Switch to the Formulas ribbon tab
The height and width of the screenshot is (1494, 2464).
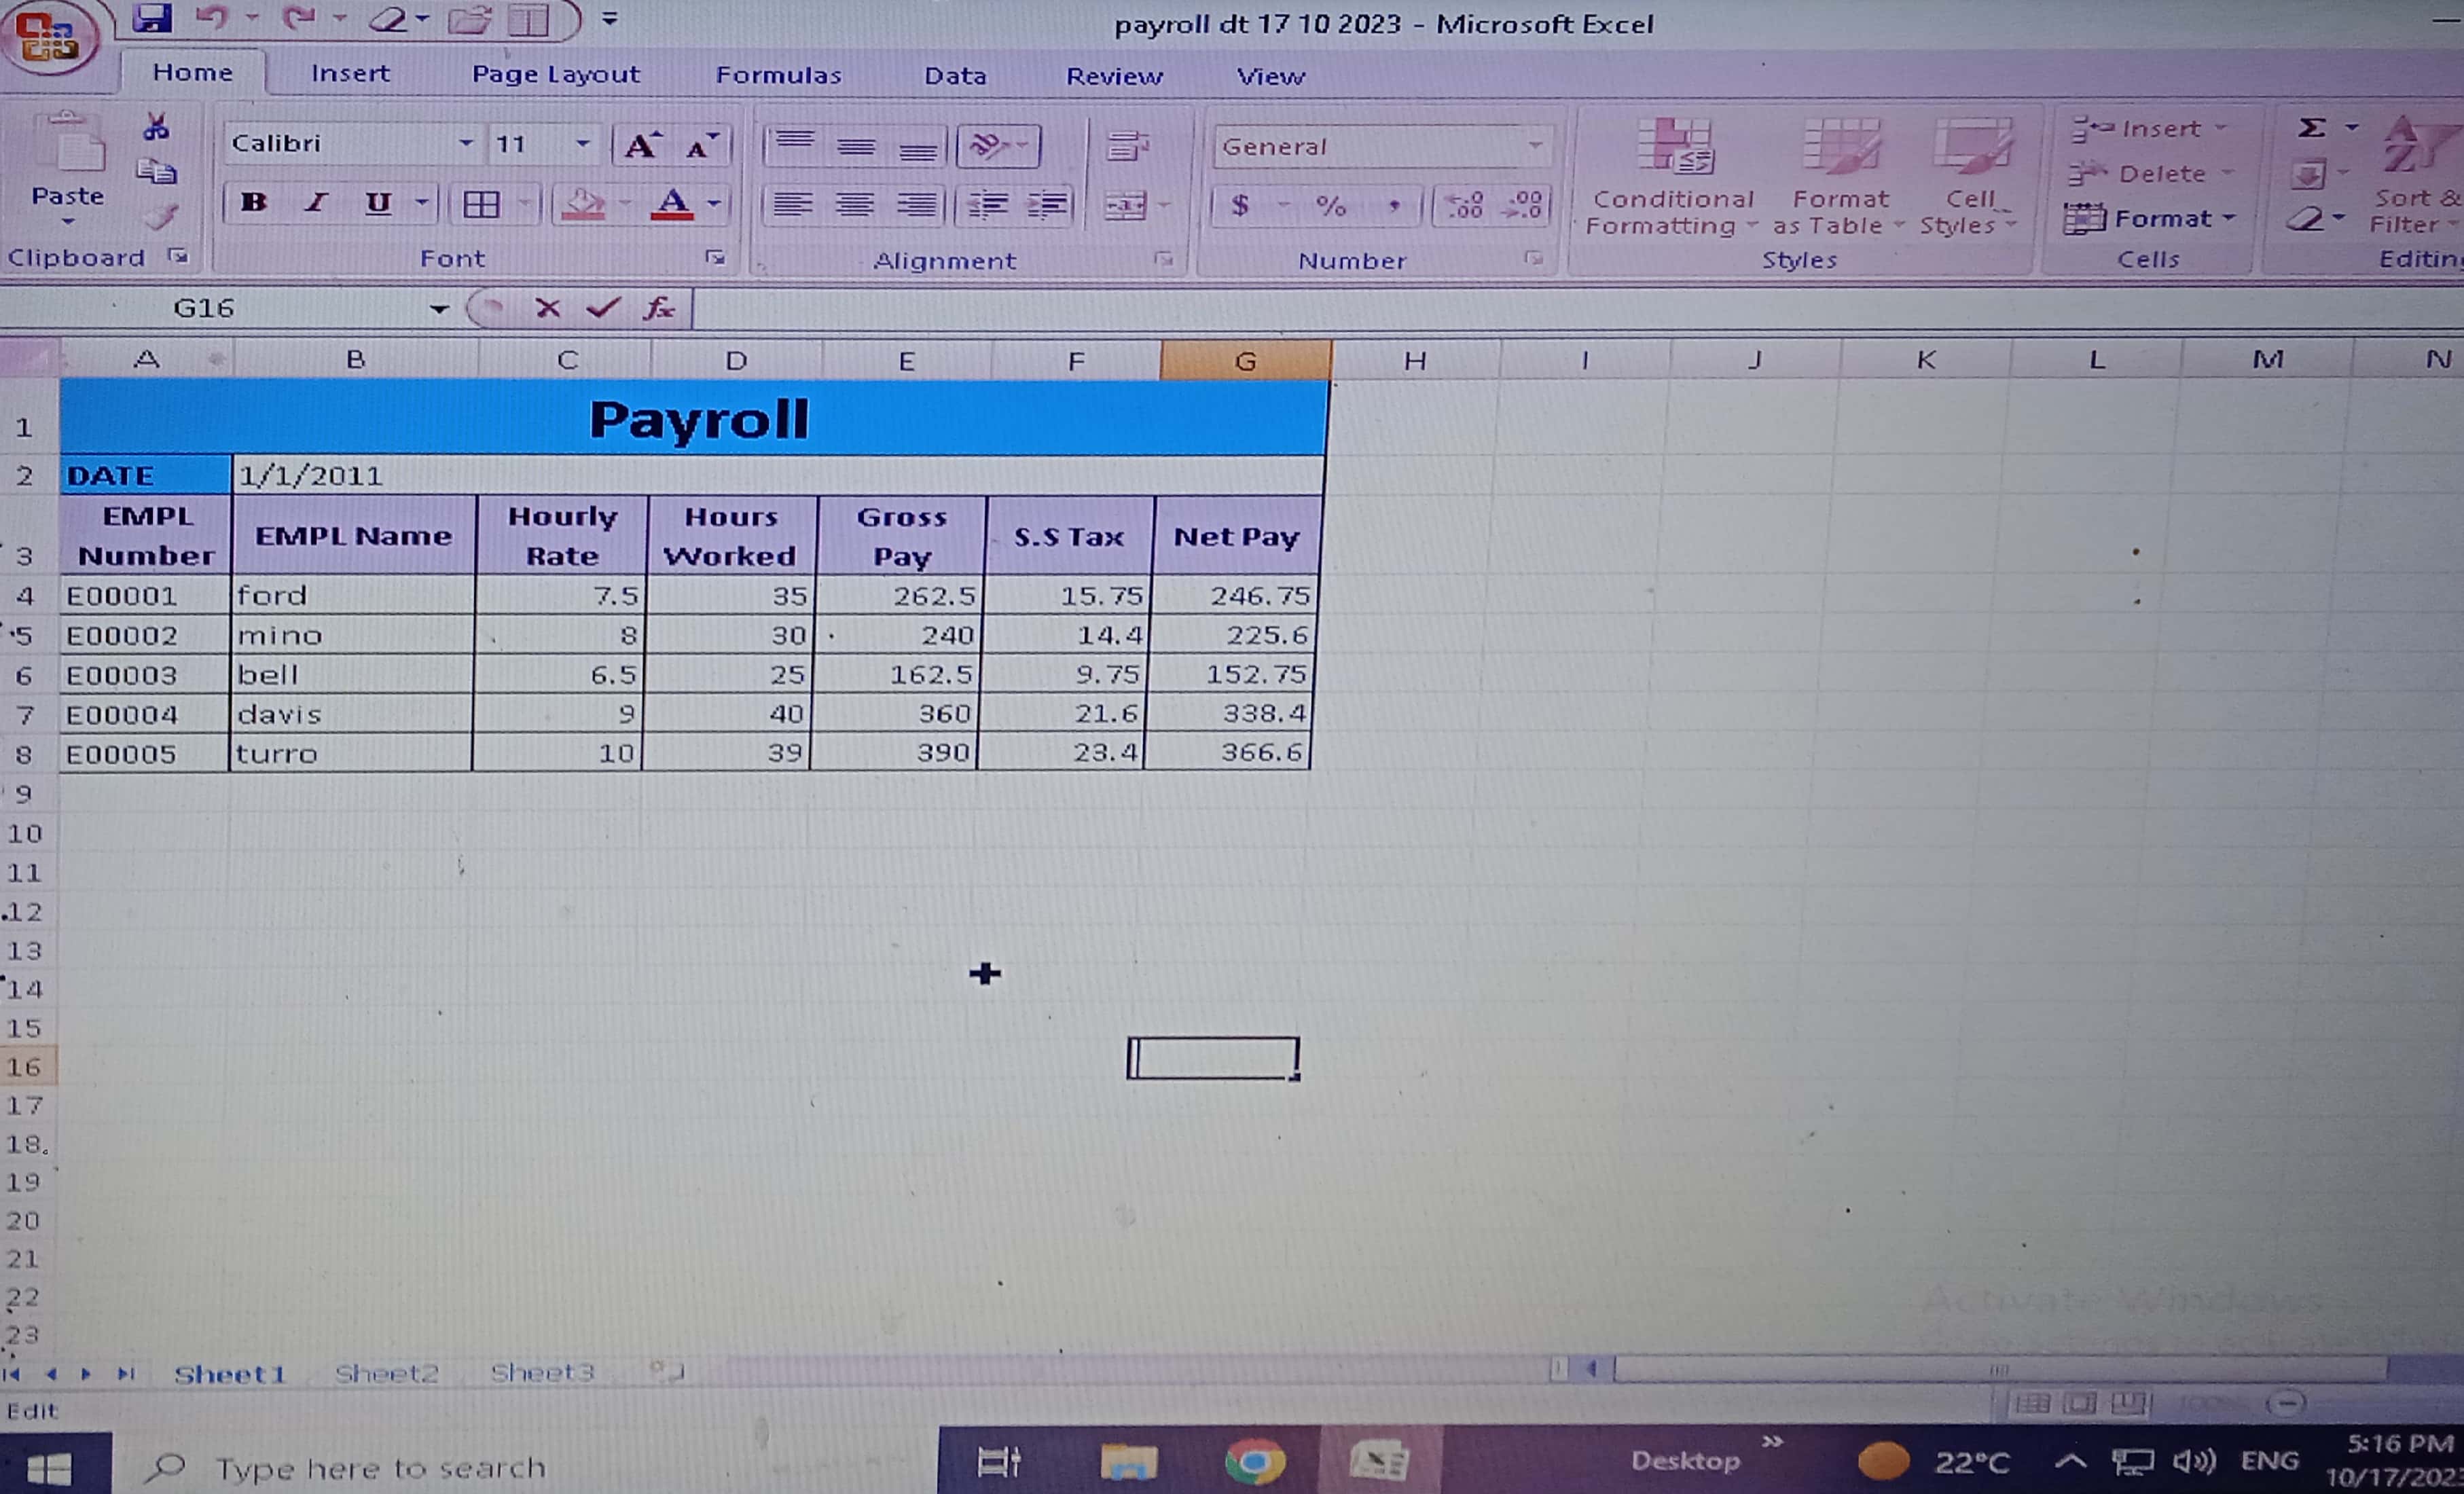(x=778, y=75)
